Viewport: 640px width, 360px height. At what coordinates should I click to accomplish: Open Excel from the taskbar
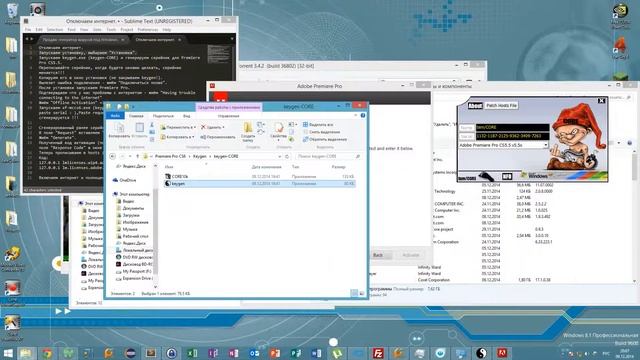click(x=192, y=353)
